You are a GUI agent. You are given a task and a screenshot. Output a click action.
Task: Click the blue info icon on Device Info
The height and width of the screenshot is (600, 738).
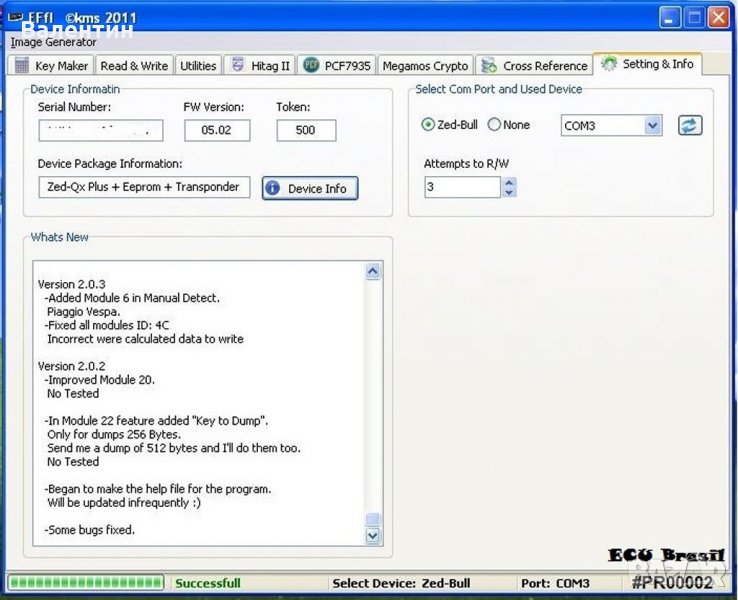coord(273,188)
